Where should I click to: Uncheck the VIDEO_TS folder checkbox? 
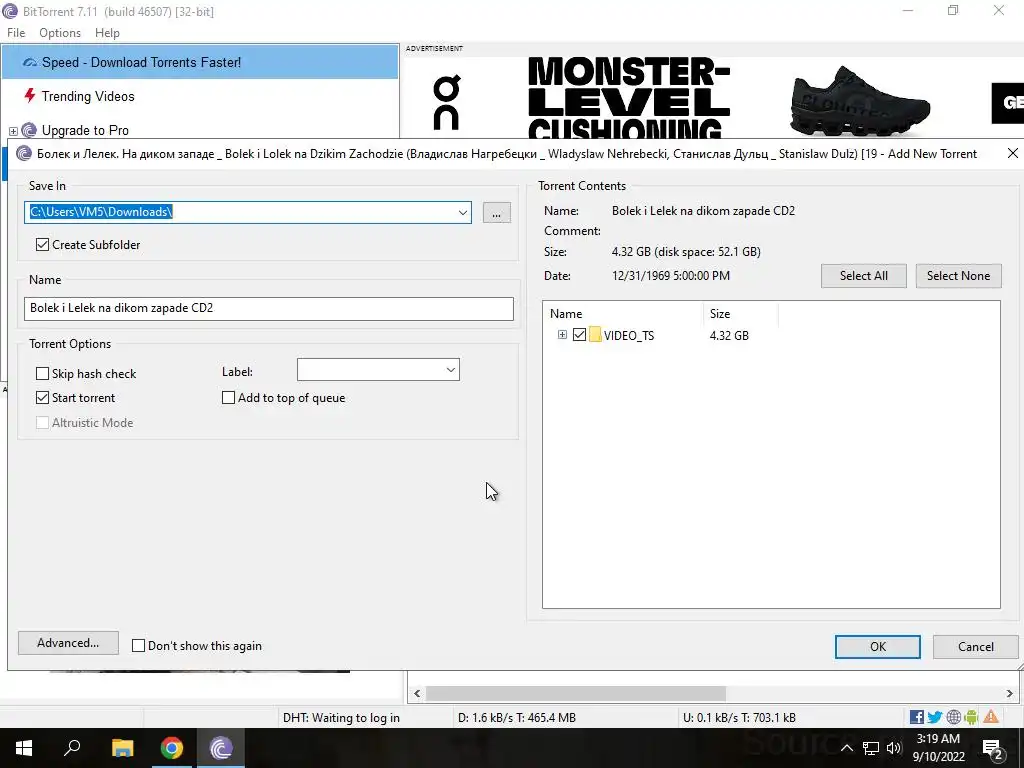click(x=579, y=335)
